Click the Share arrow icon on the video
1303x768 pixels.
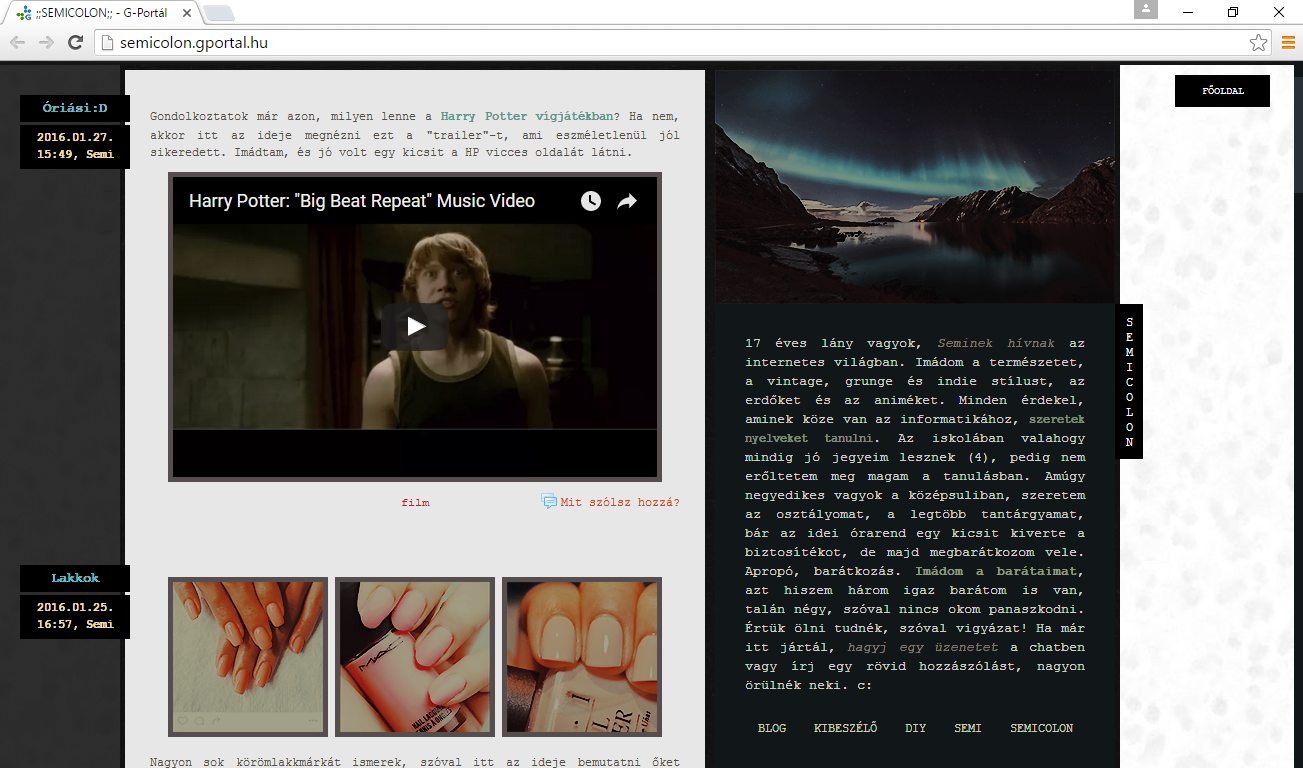click(x=627, y=201)
